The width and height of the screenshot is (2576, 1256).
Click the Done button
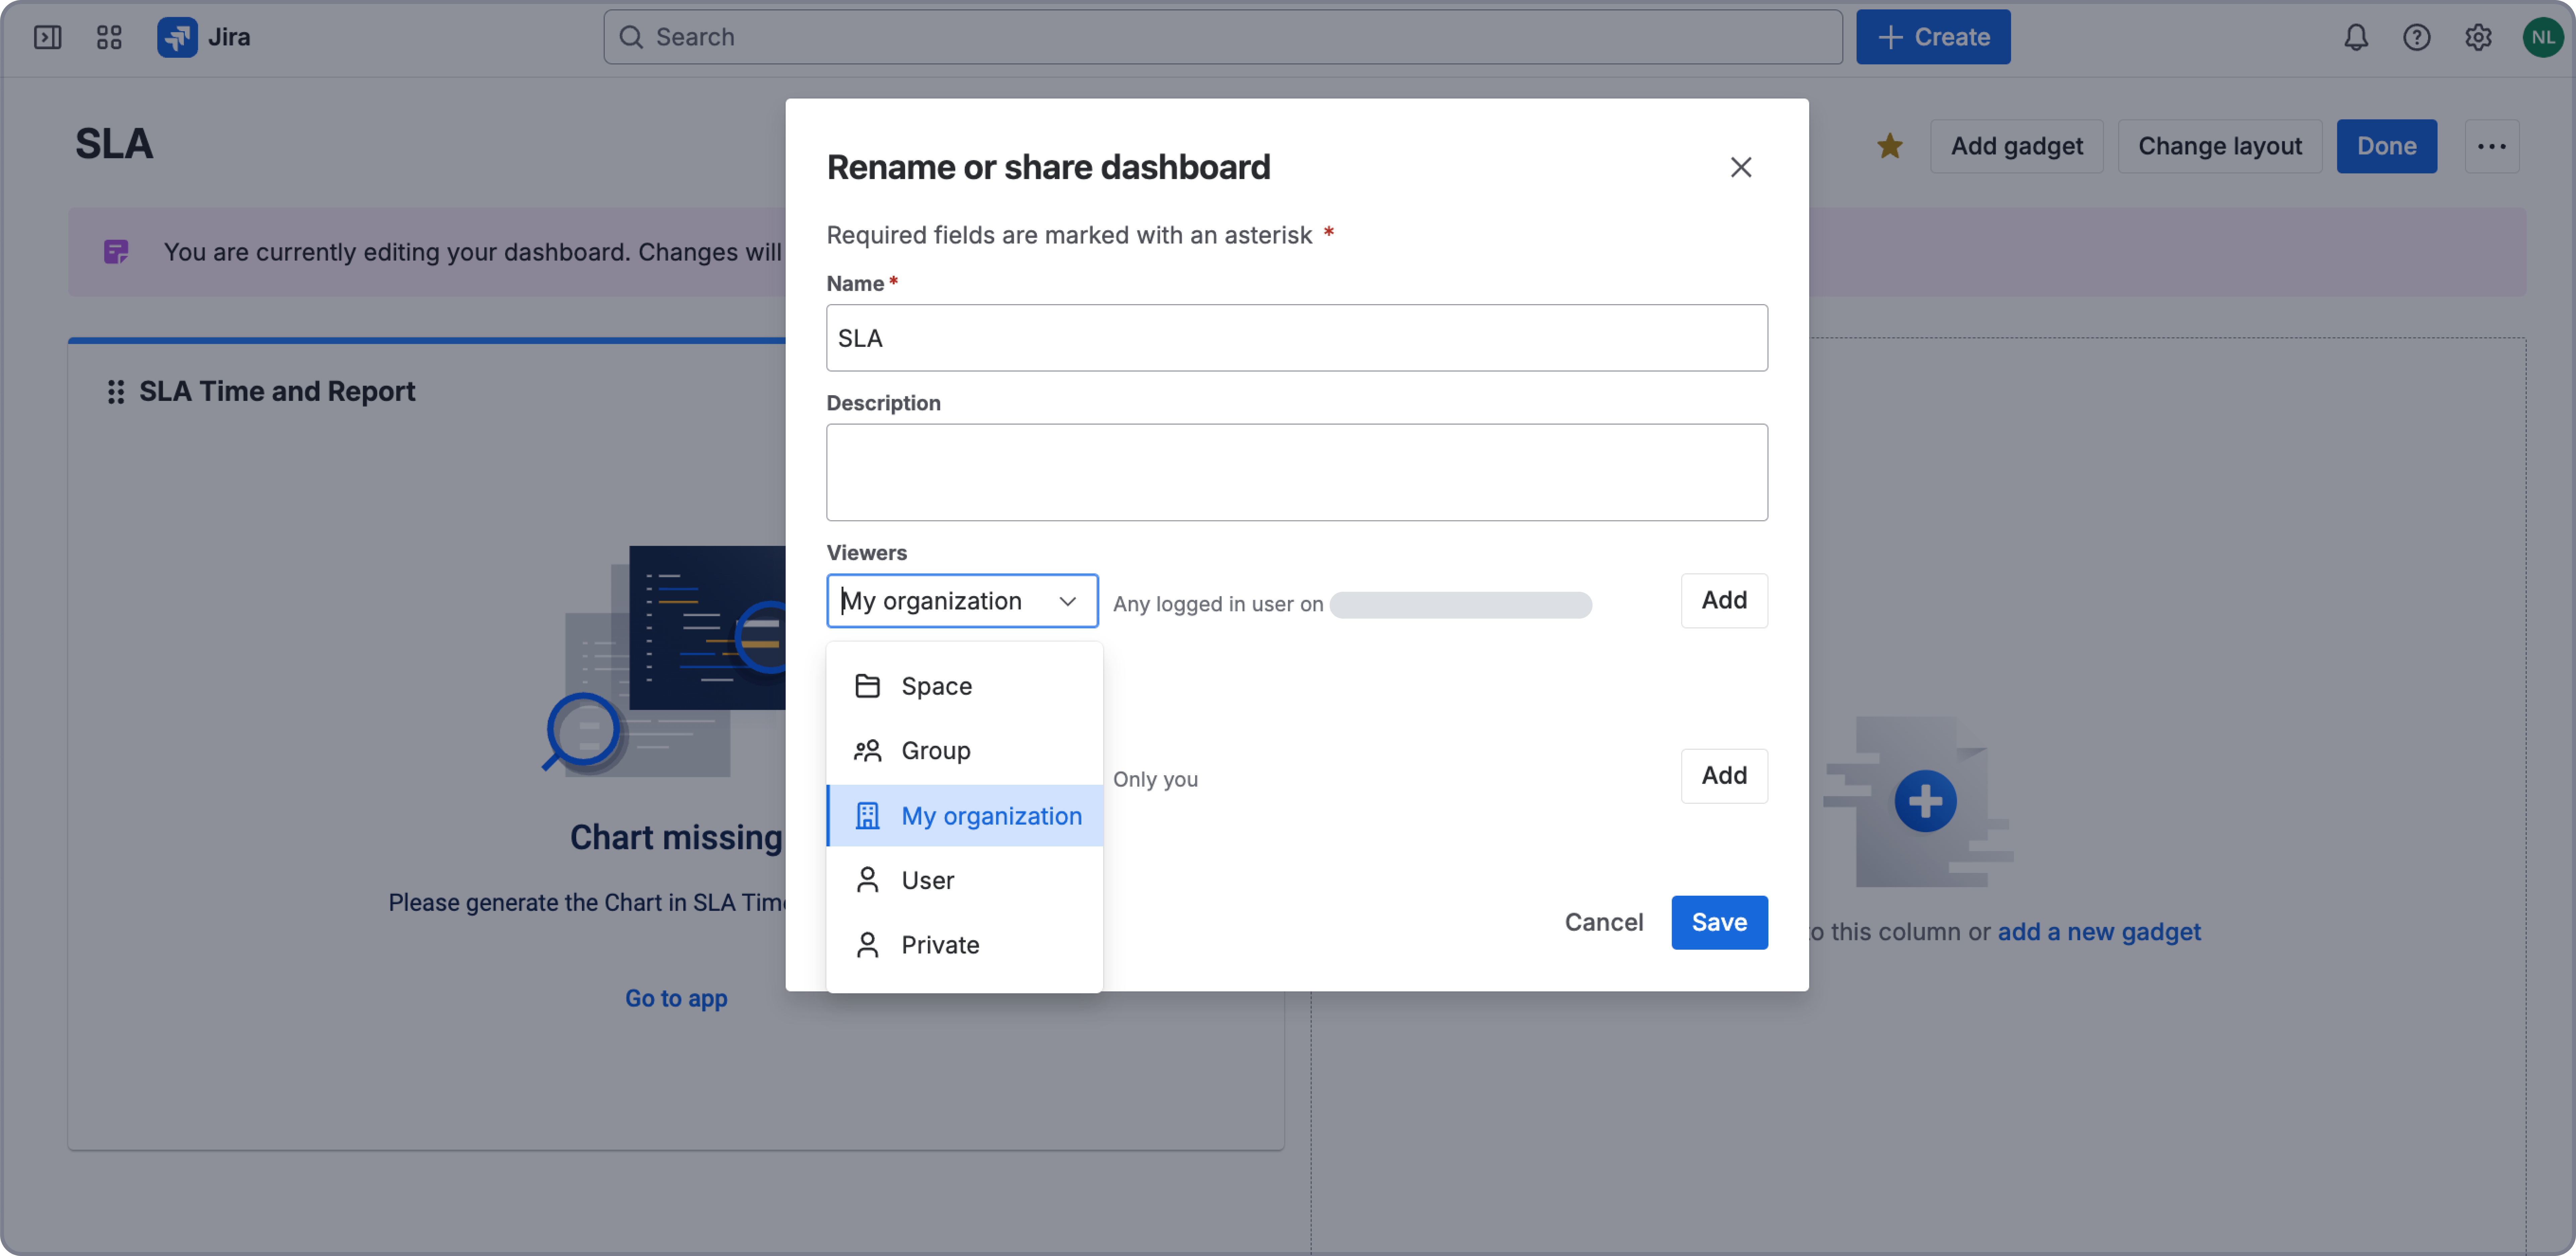2386,146
